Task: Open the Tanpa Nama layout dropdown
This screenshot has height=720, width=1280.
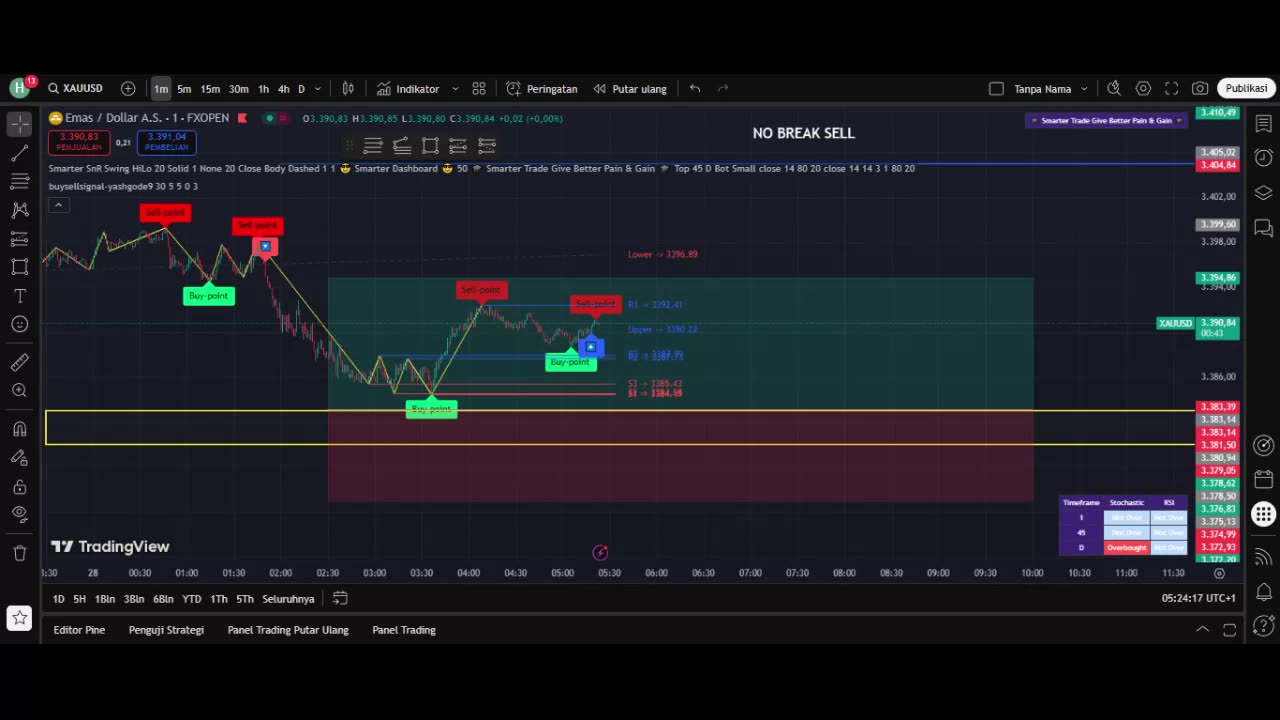Action: point(1051,89)
